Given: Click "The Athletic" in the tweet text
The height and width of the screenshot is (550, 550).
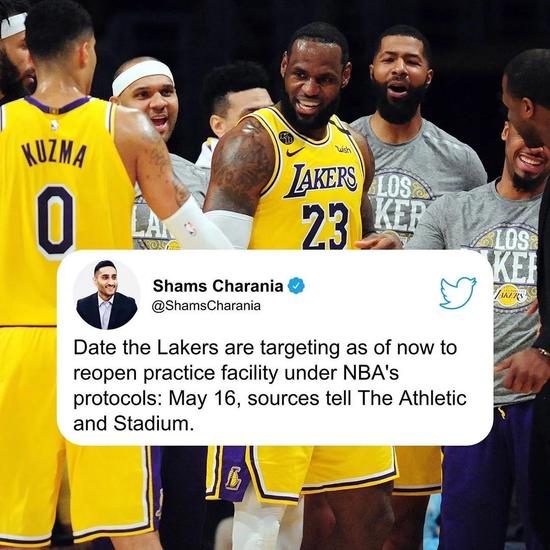Looking at the screenshot, I should [x=412, y=398].
